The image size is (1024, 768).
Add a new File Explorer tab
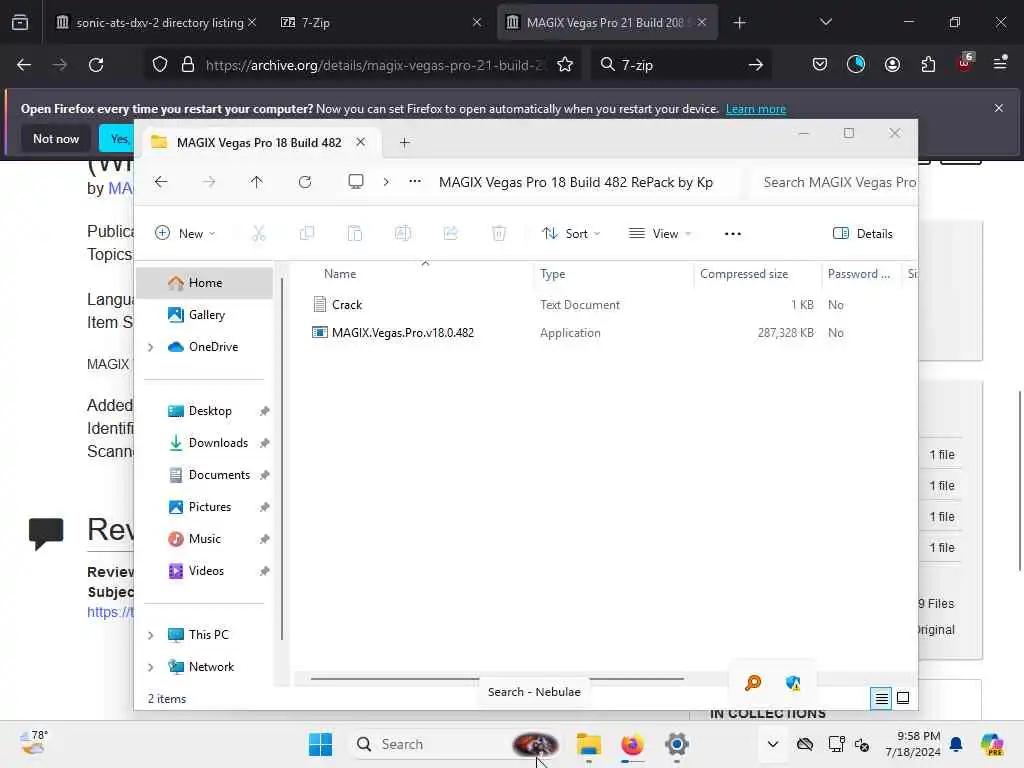[x=404, y=142]
